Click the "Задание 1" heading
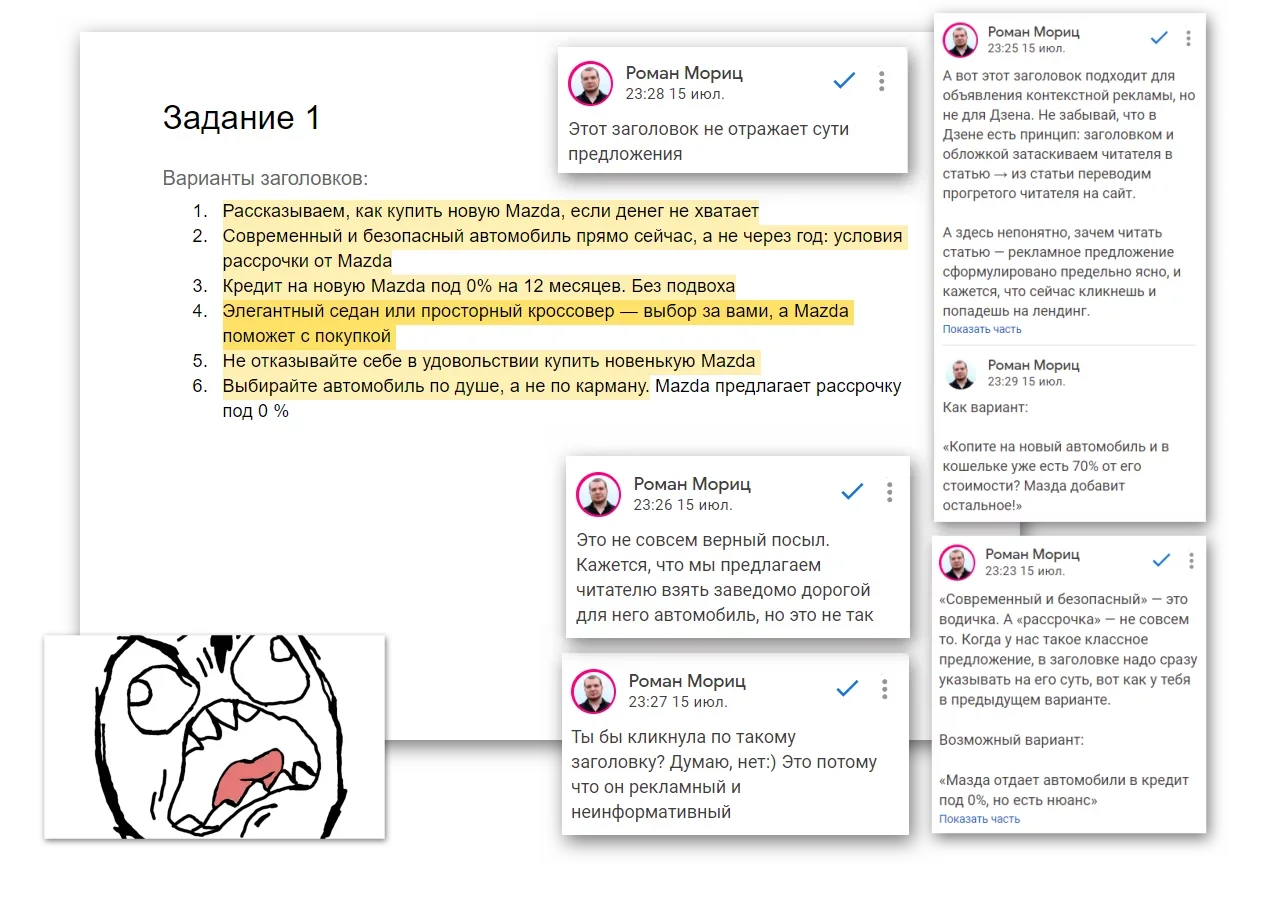This screenshot has height=917, width=1284. [241, 118]
